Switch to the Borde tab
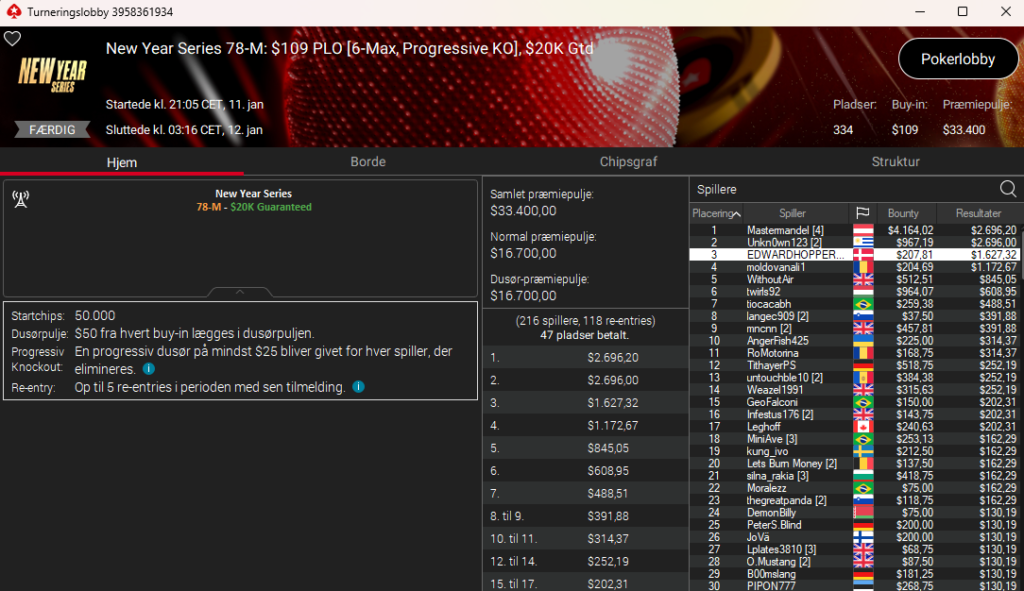The width and height of the screenshot is (1024, 591). coord(368,162)
